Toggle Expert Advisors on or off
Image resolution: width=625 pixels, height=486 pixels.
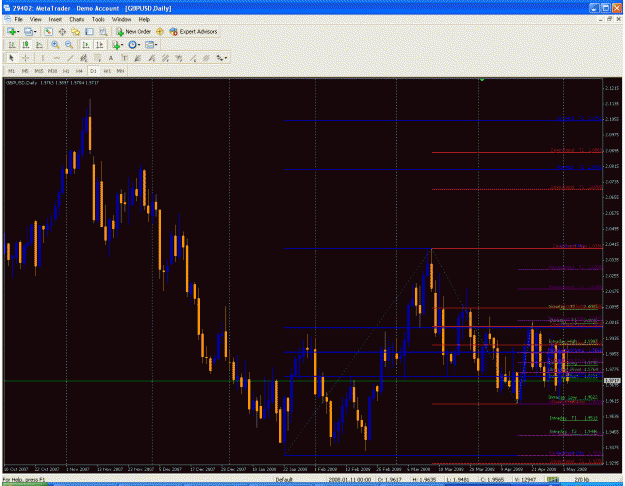[193, 31]
